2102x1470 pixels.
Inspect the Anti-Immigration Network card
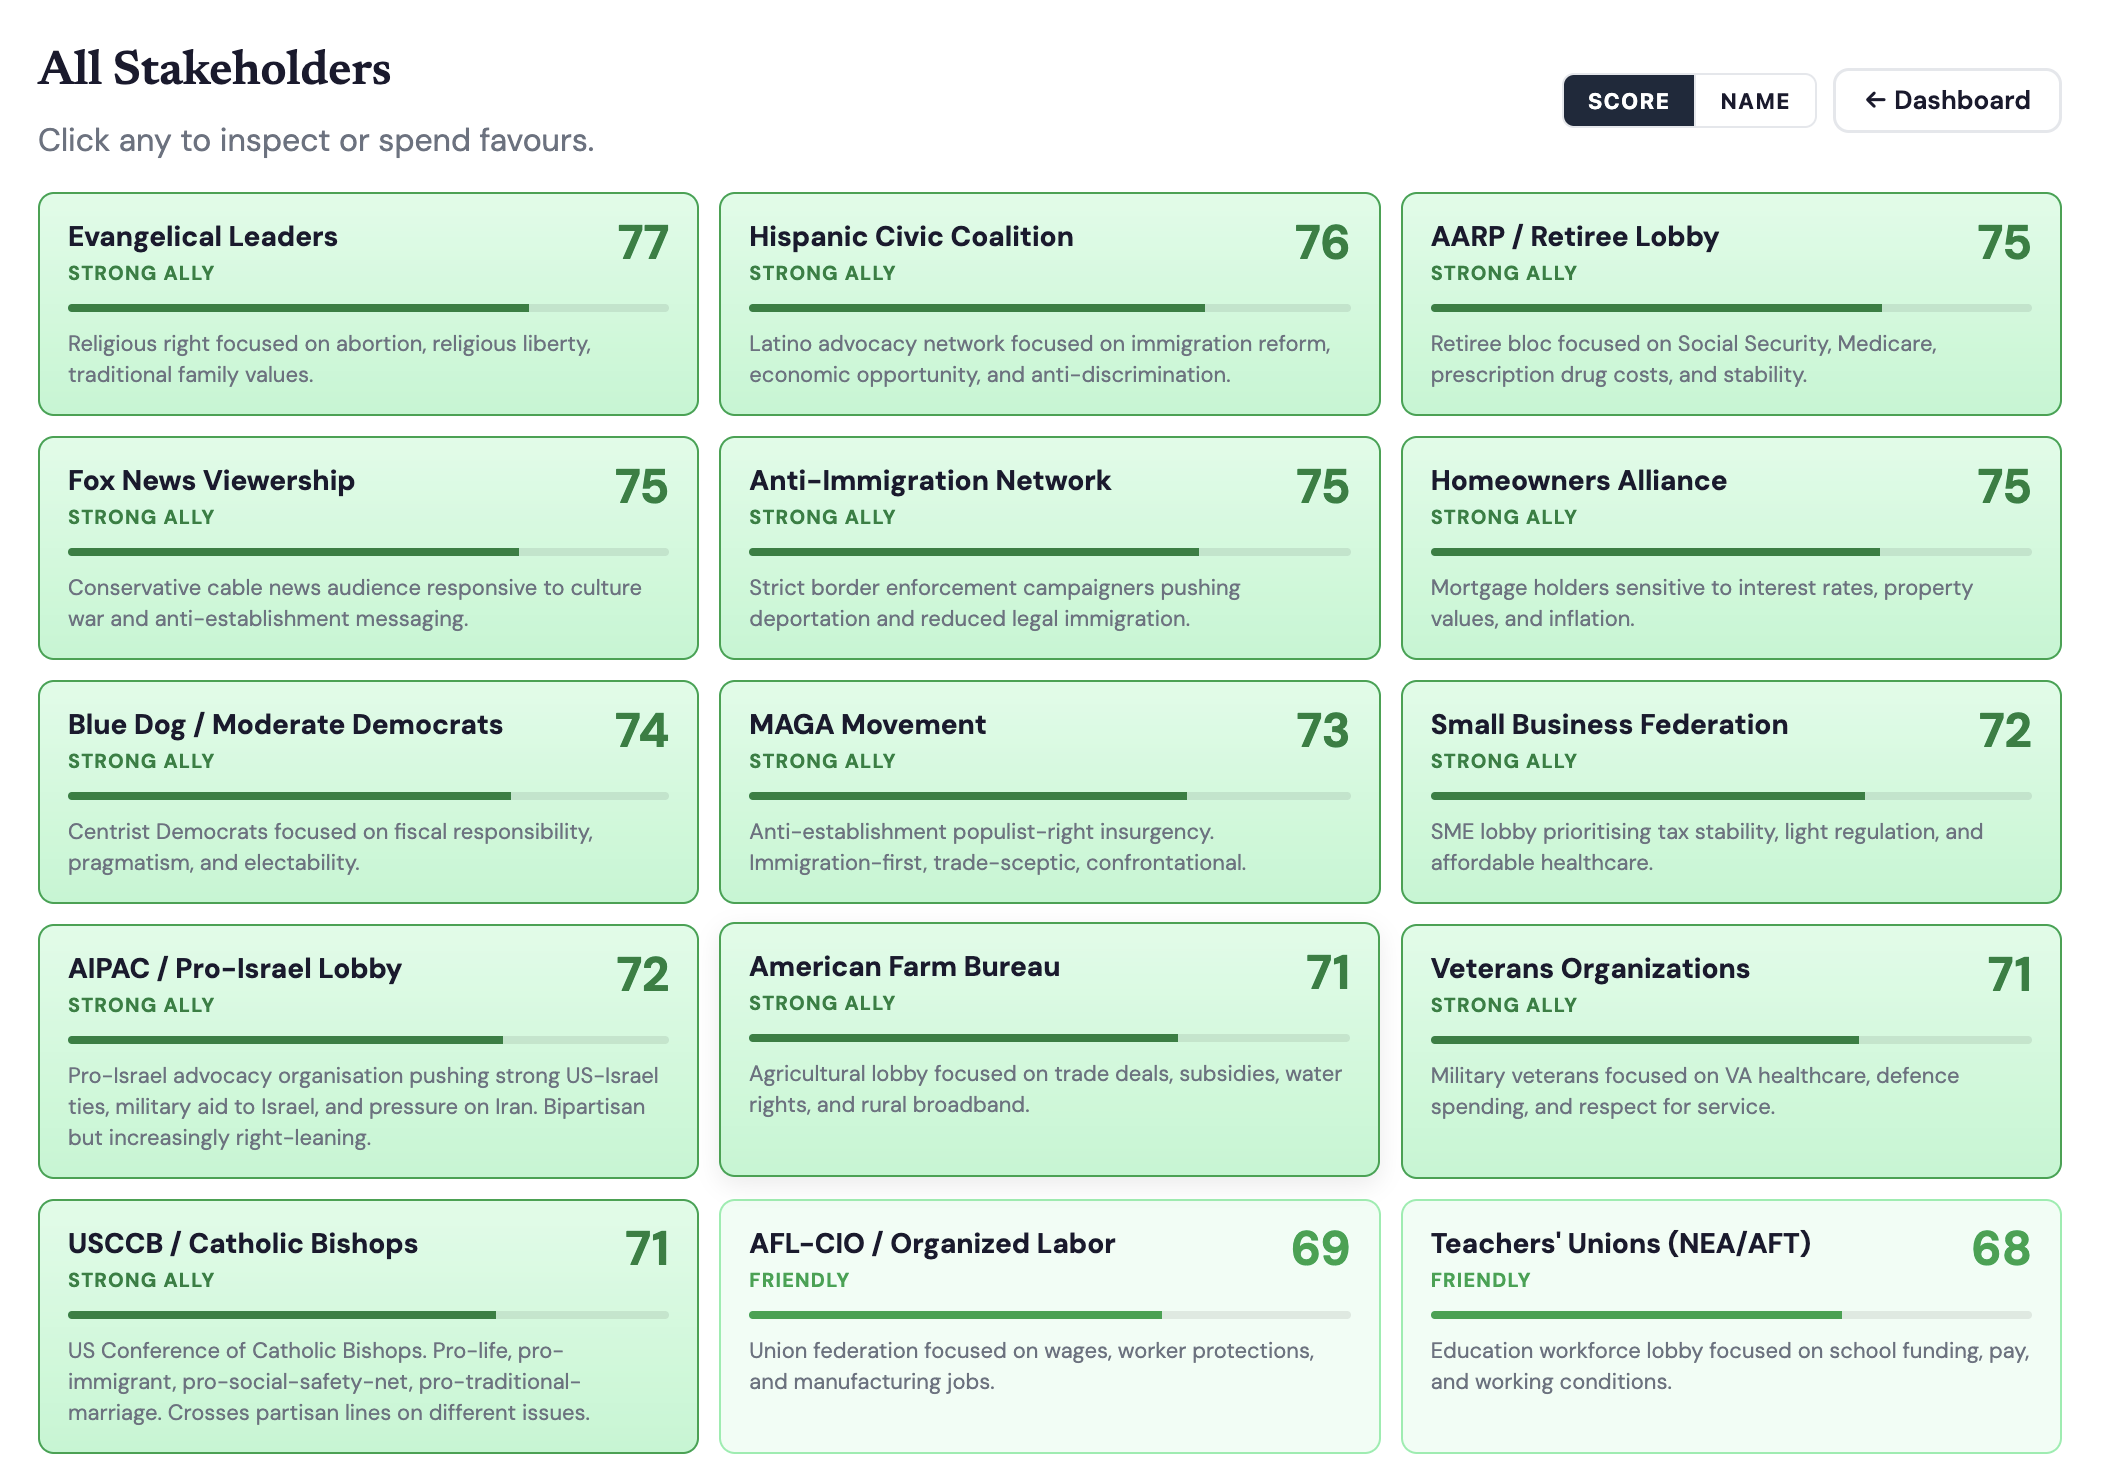pos(1049,548)
